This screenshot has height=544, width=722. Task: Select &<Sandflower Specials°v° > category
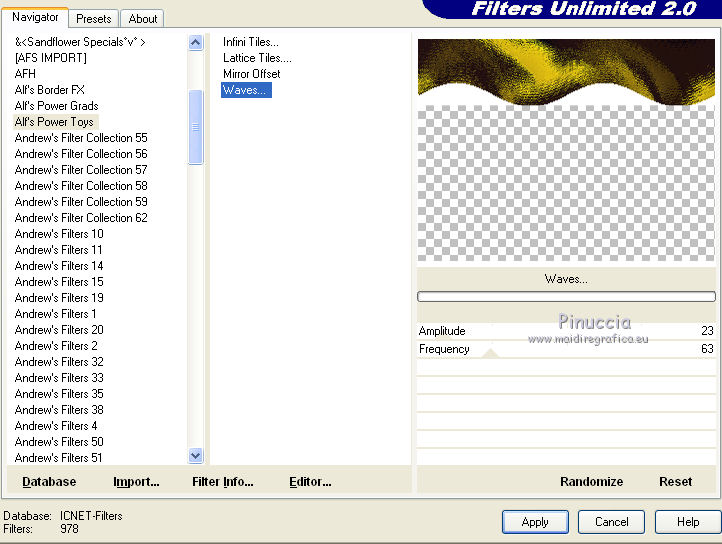[x=80, y=42]
